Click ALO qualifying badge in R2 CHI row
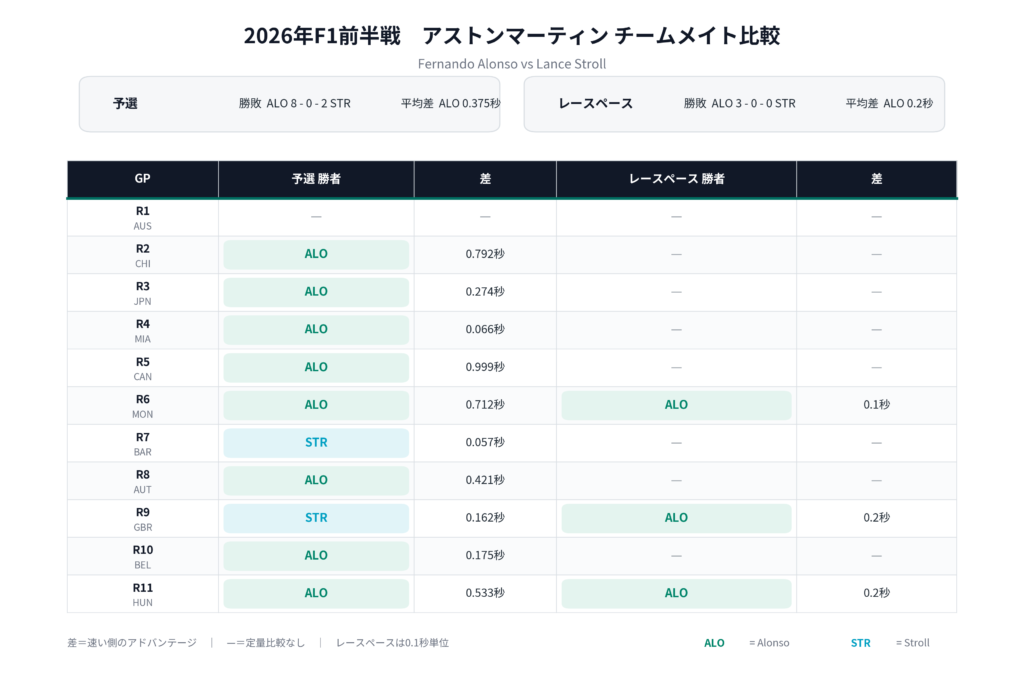Image resolution: width=1024 pixels, height=698 pixels. pos(316,254)
